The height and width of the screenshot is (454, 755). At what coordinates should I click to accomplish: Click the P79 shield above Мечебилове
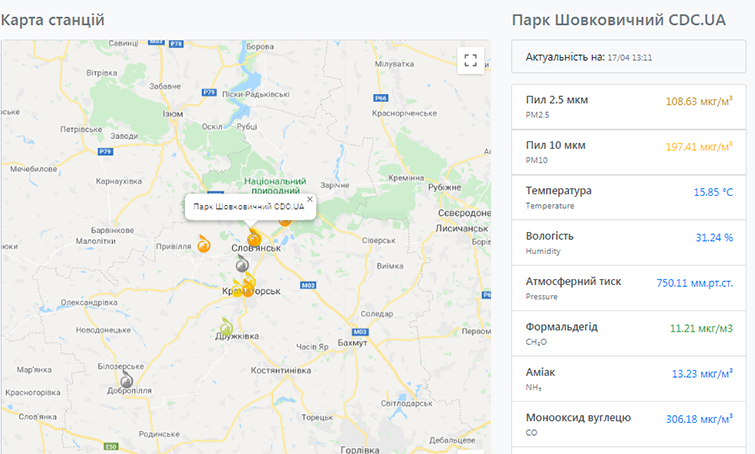[105, 151]
